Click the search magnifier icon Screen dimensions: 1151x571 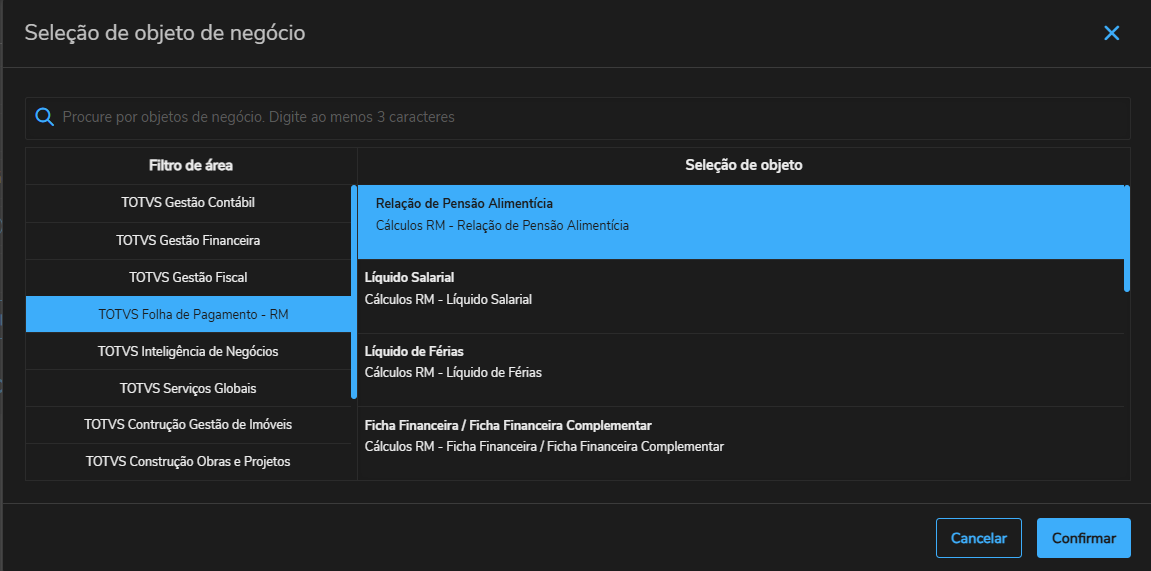click(x=44, y=117)
